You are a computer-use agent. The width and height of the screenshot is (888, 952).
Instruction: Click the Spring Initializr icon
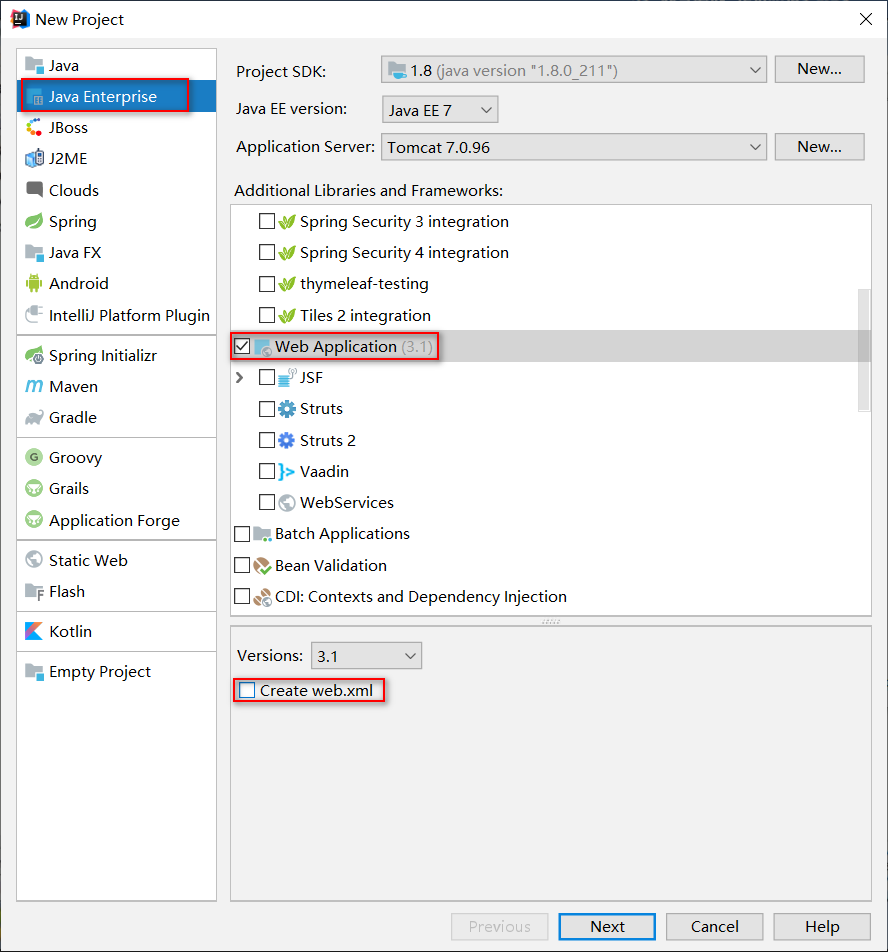click(34, 355)
